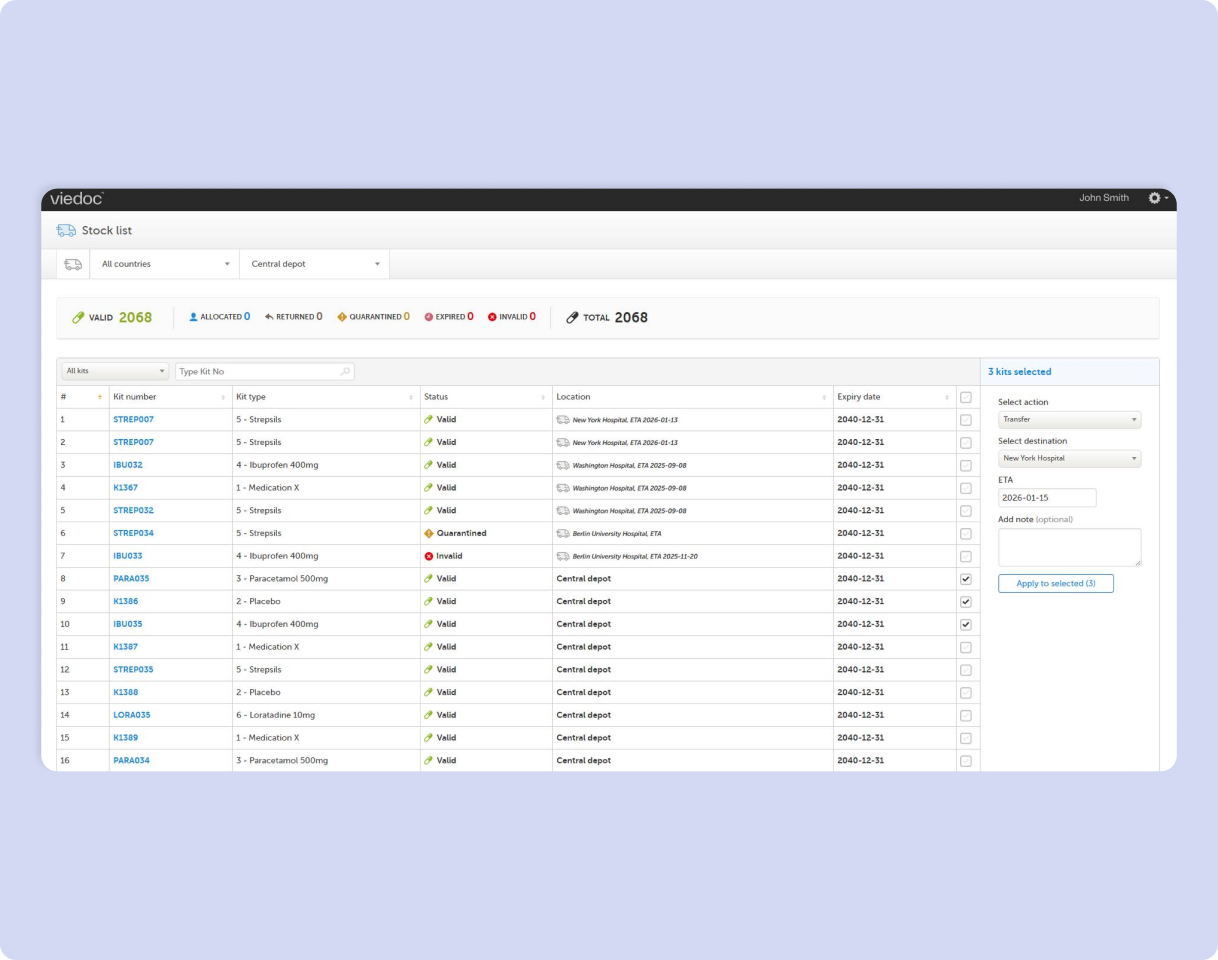Click the truck icon beside Stock list
The width and height of the screenshot is (1218, 960).
click(x=66, y=230)
